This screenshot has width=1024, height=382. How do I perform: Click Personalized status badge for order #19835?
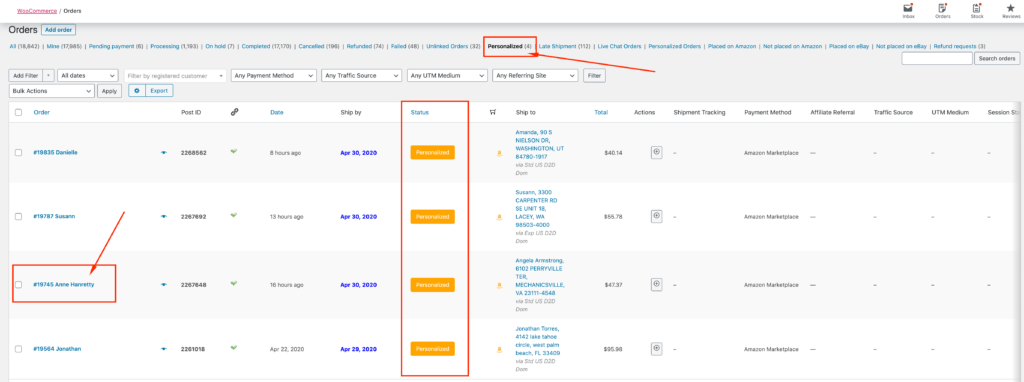tap(432, 152)
